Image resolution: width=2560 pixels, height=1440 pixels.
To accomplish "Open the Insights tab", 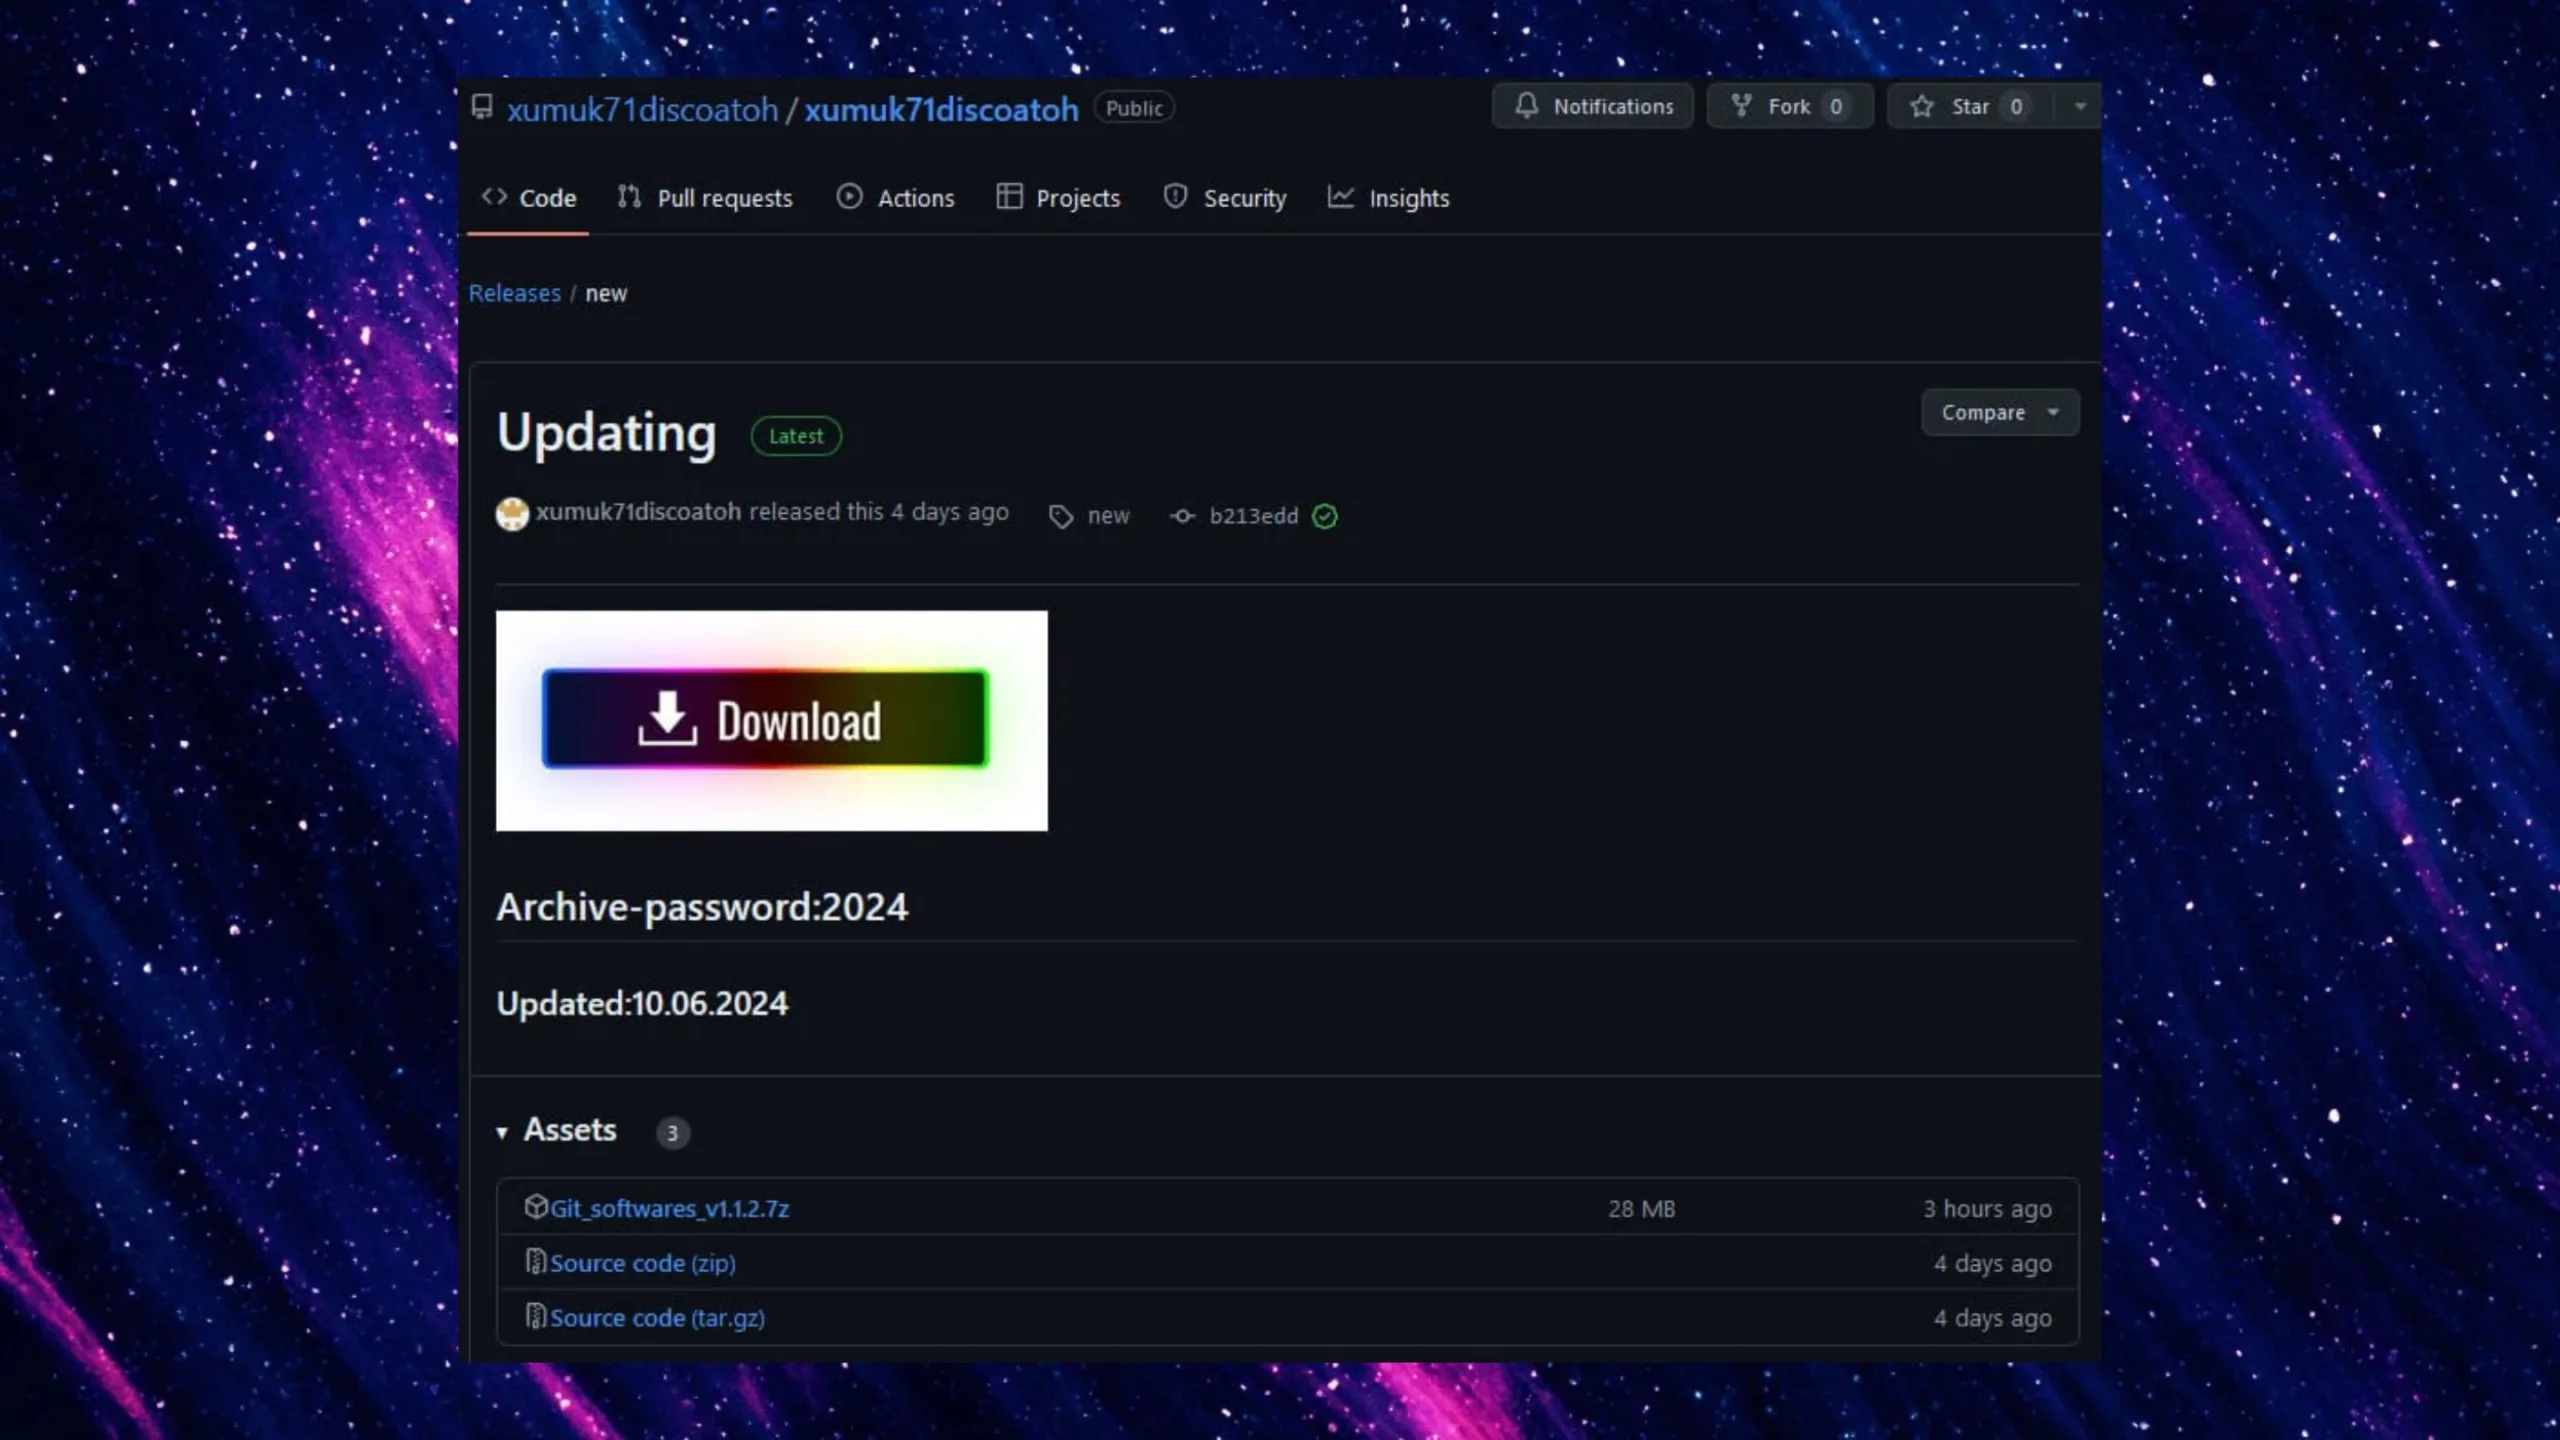I will coord(1389,198).
